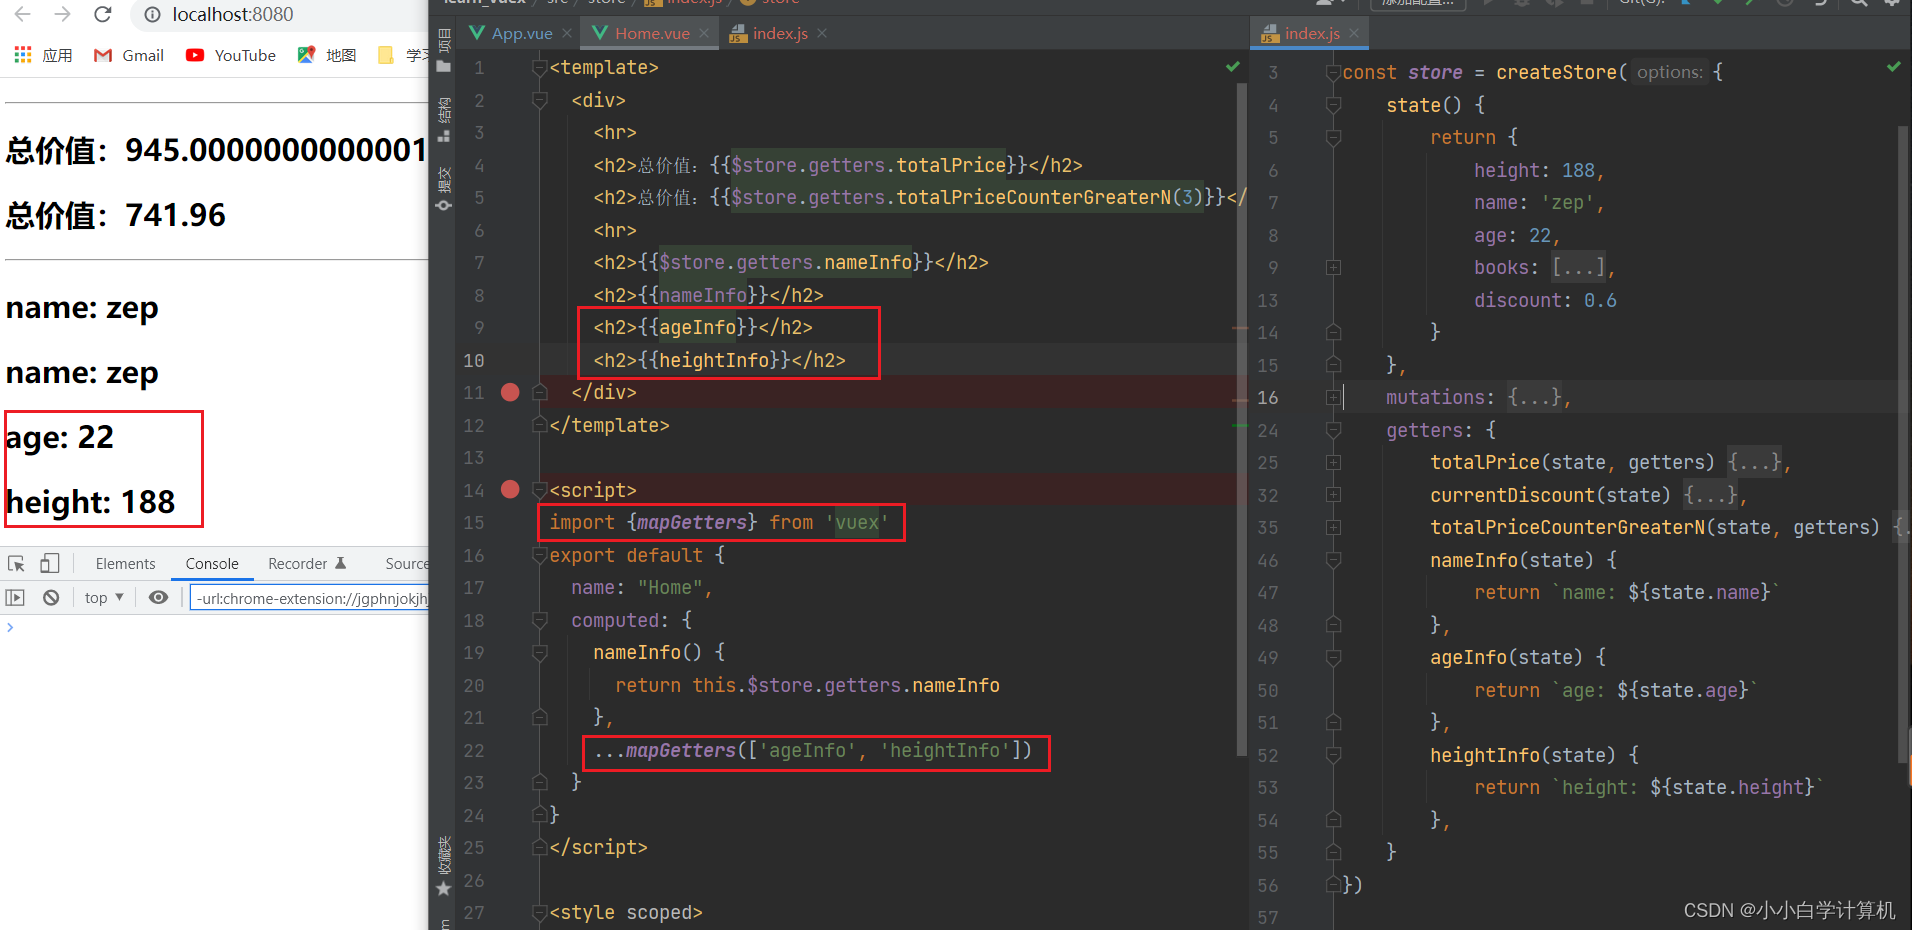Open the 地图 maps bookmark
1912x930 pixels.
pos(327,55)
